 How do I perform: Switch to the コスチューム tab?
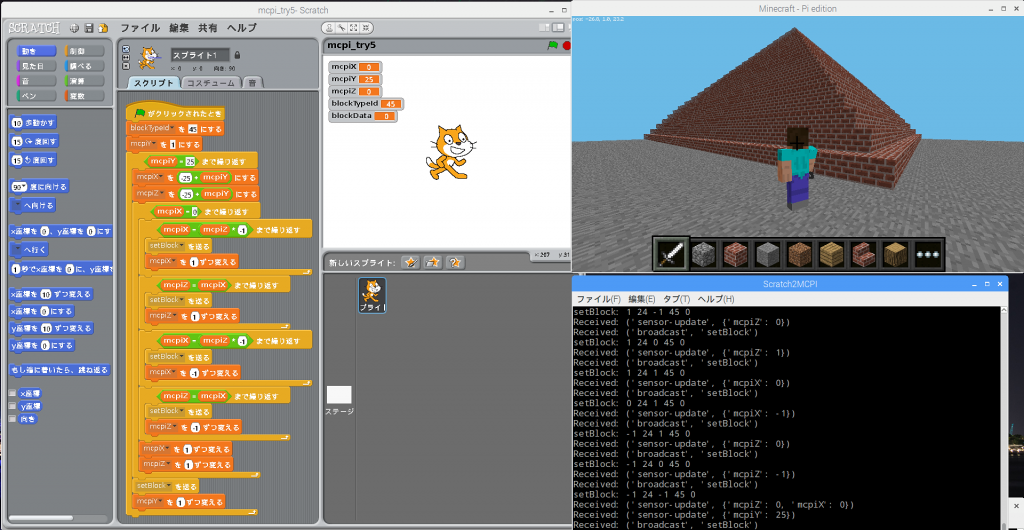tap(212, 83)
